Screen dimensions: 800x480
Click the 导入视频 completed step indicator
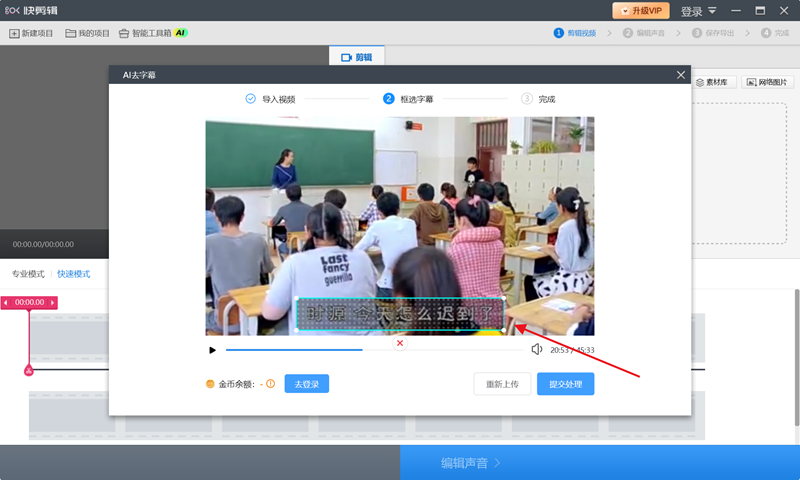270,99
